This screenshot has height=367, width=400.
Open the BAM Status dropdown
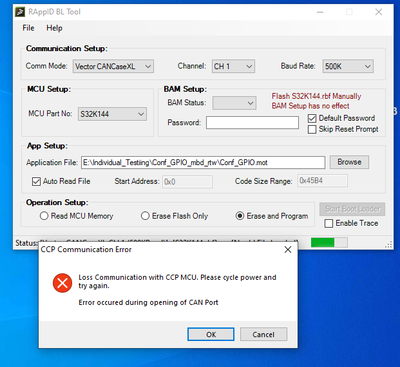click(x=234, y=103)
